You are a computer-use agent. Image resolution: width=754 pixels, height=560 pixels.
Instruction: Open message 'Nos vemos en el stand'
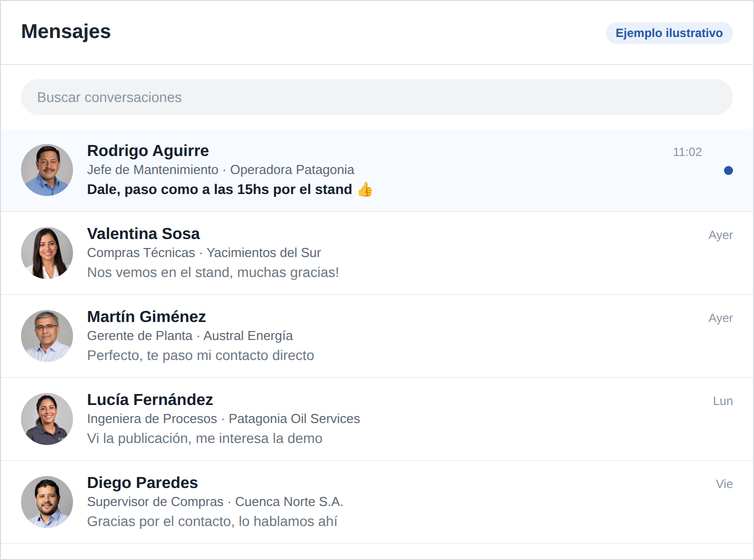[x=213, y=273]
